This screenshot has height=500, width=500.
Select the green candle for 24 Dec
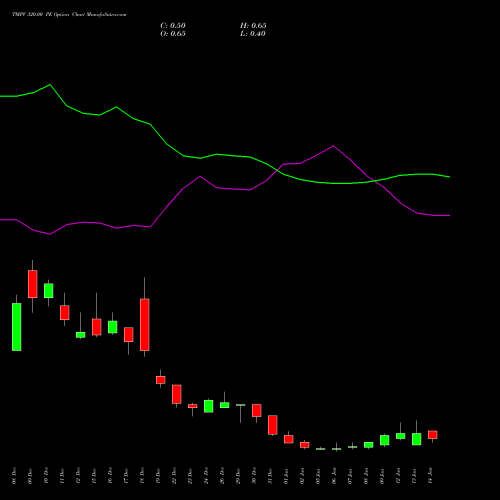click(x=209, y=406)
